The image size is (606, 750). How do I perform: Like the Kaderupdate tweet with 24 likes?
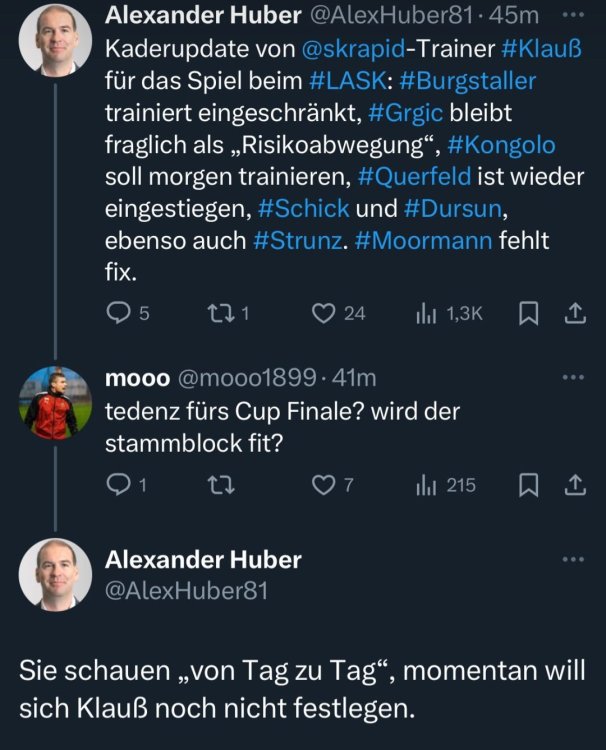[x=322, y=313]
